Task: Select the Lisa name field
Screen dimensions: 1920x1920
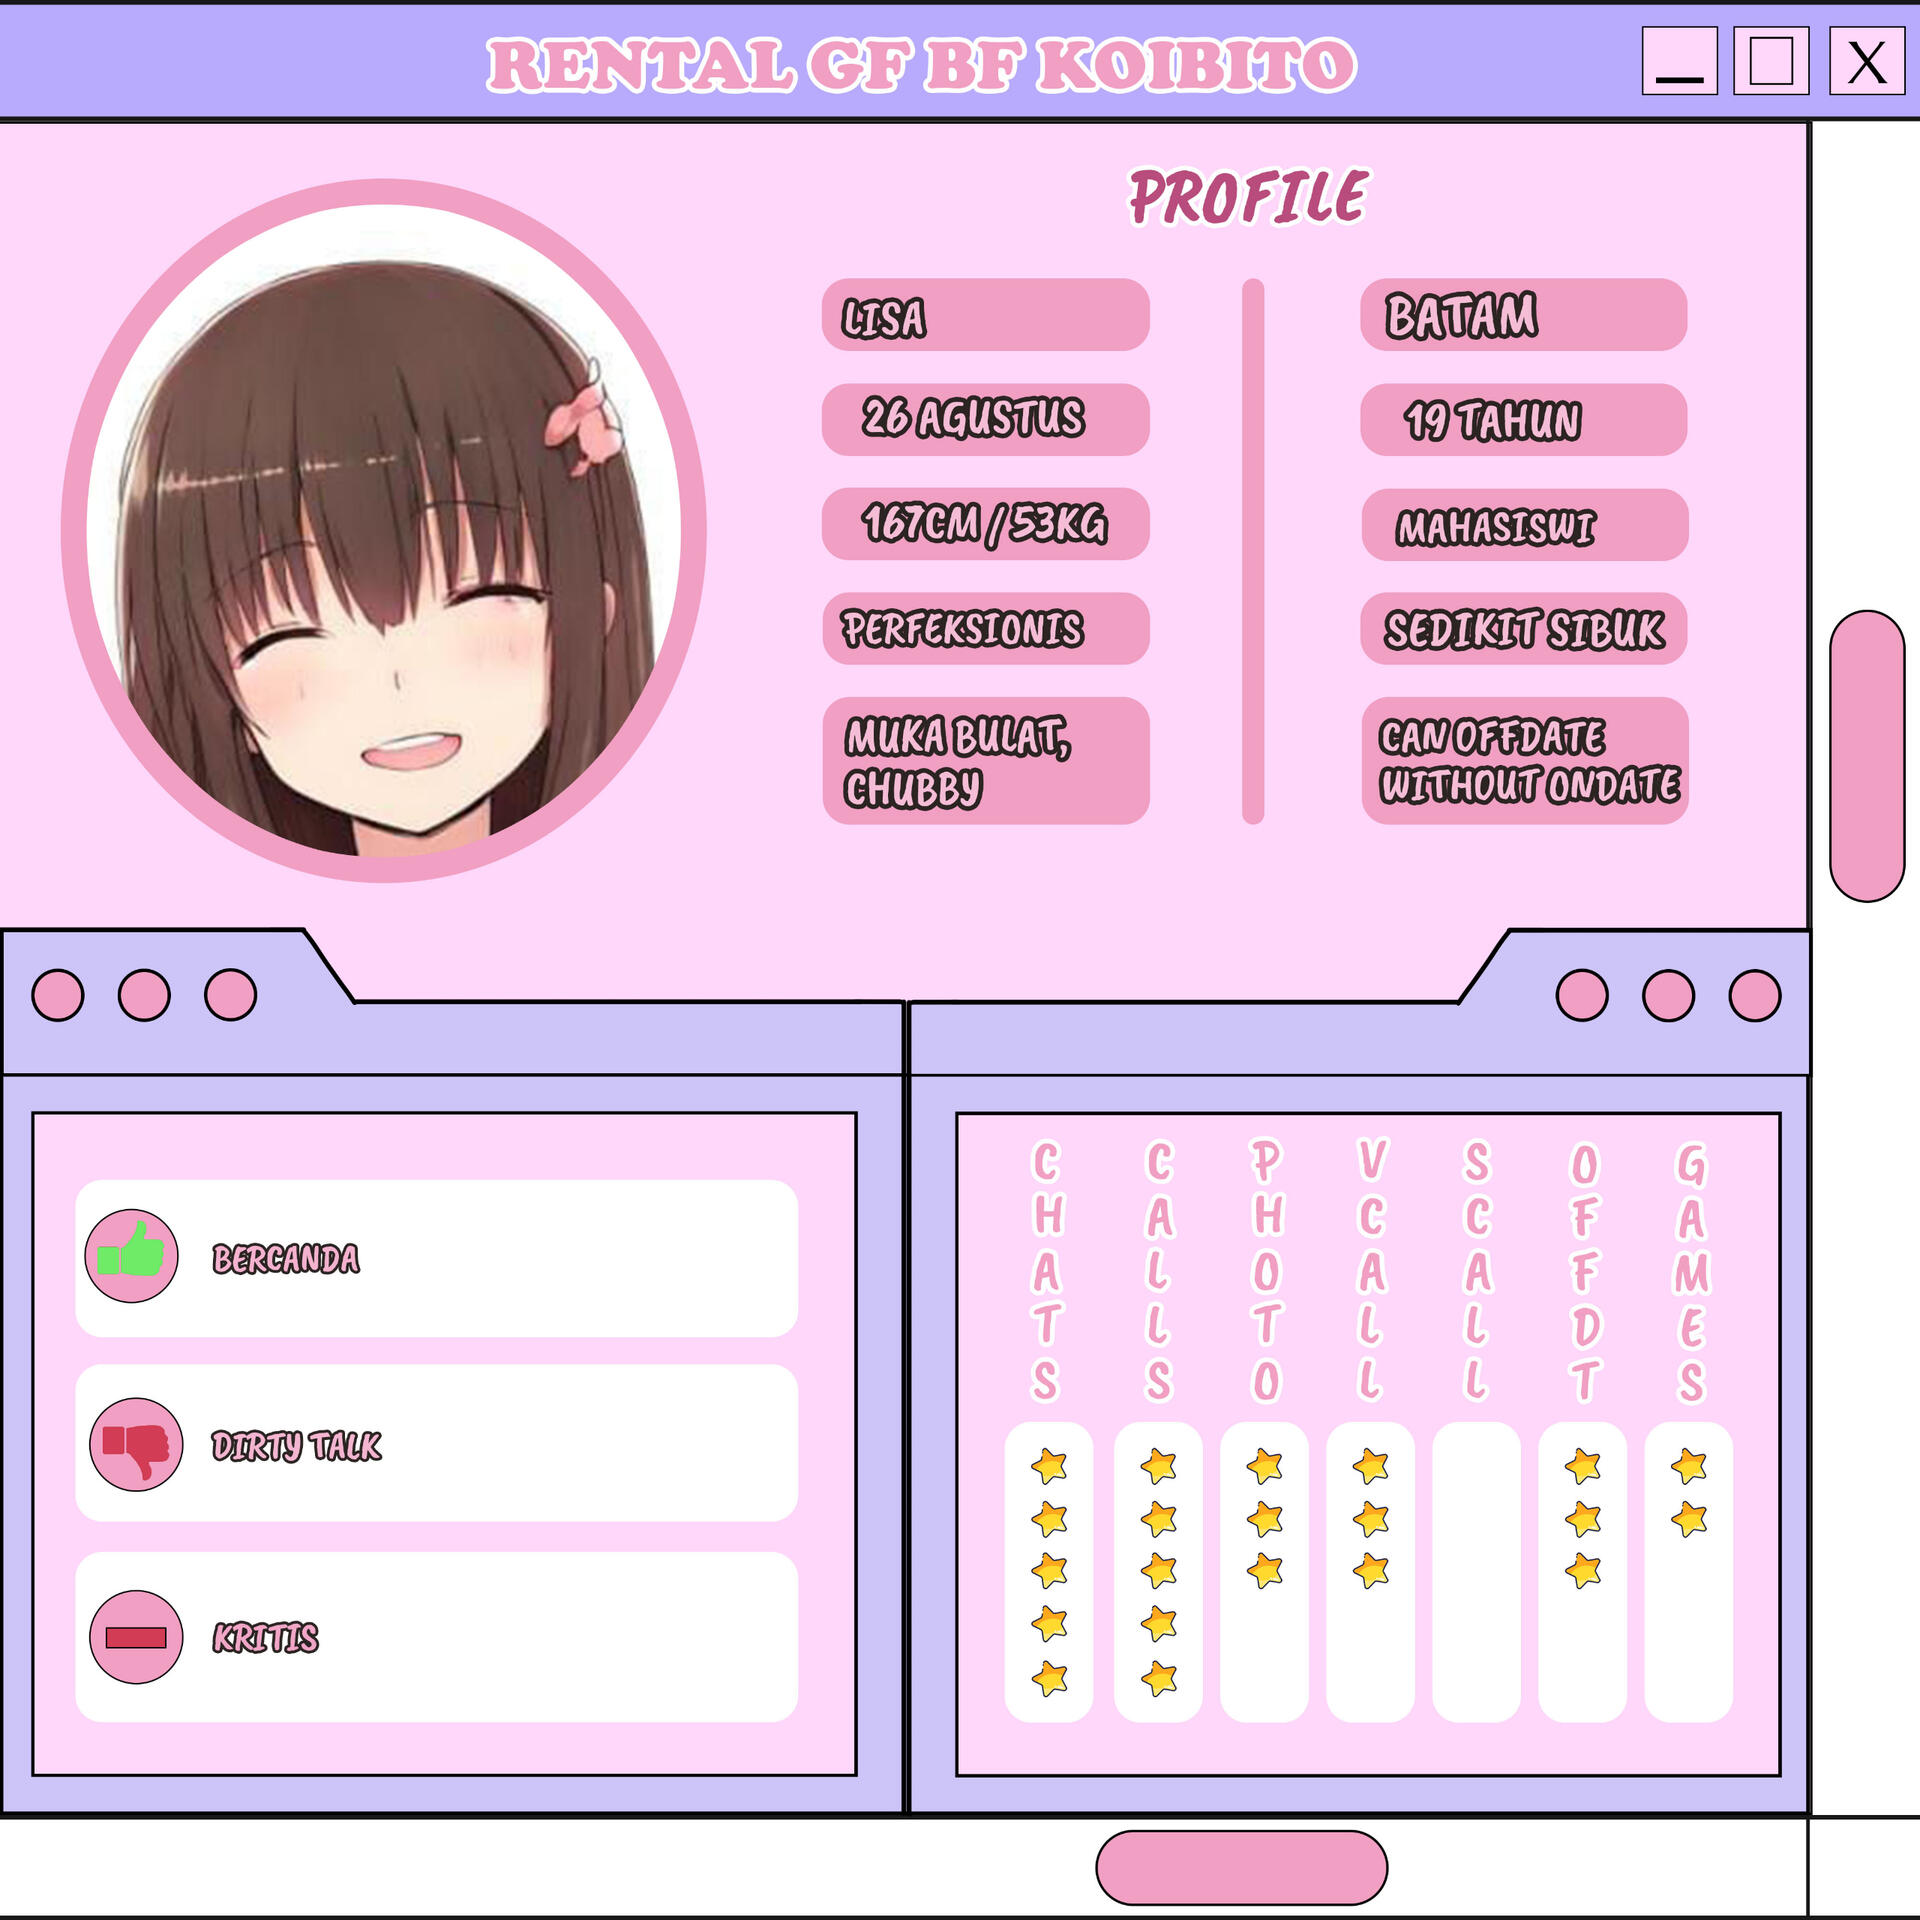Action: pos(985,315)
